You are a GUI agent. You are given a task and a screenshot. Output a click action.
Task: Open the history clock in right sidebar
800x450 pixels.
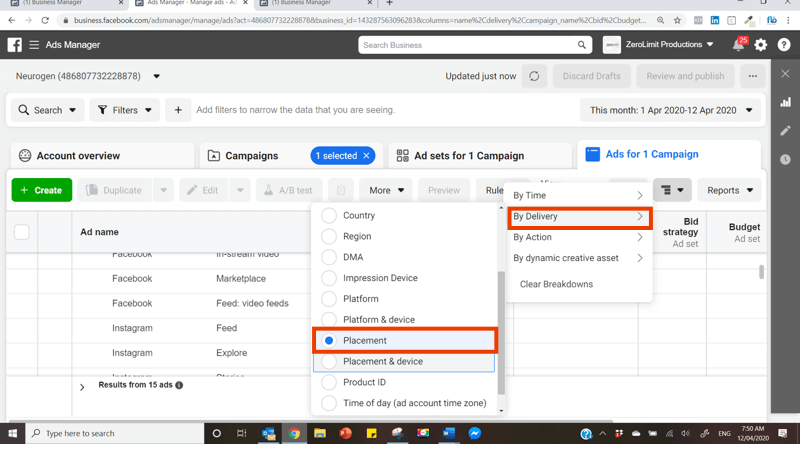tap(785, 160)
